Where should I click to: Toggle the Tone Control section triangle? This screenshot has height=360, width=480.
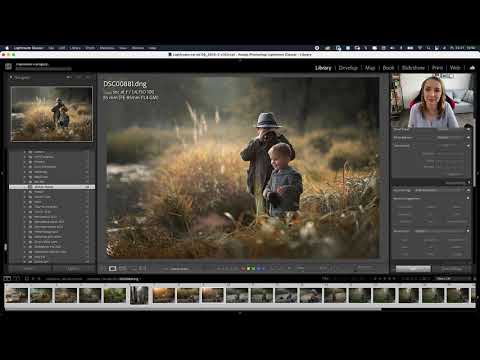pyautogui.click(x=468, y=146)
